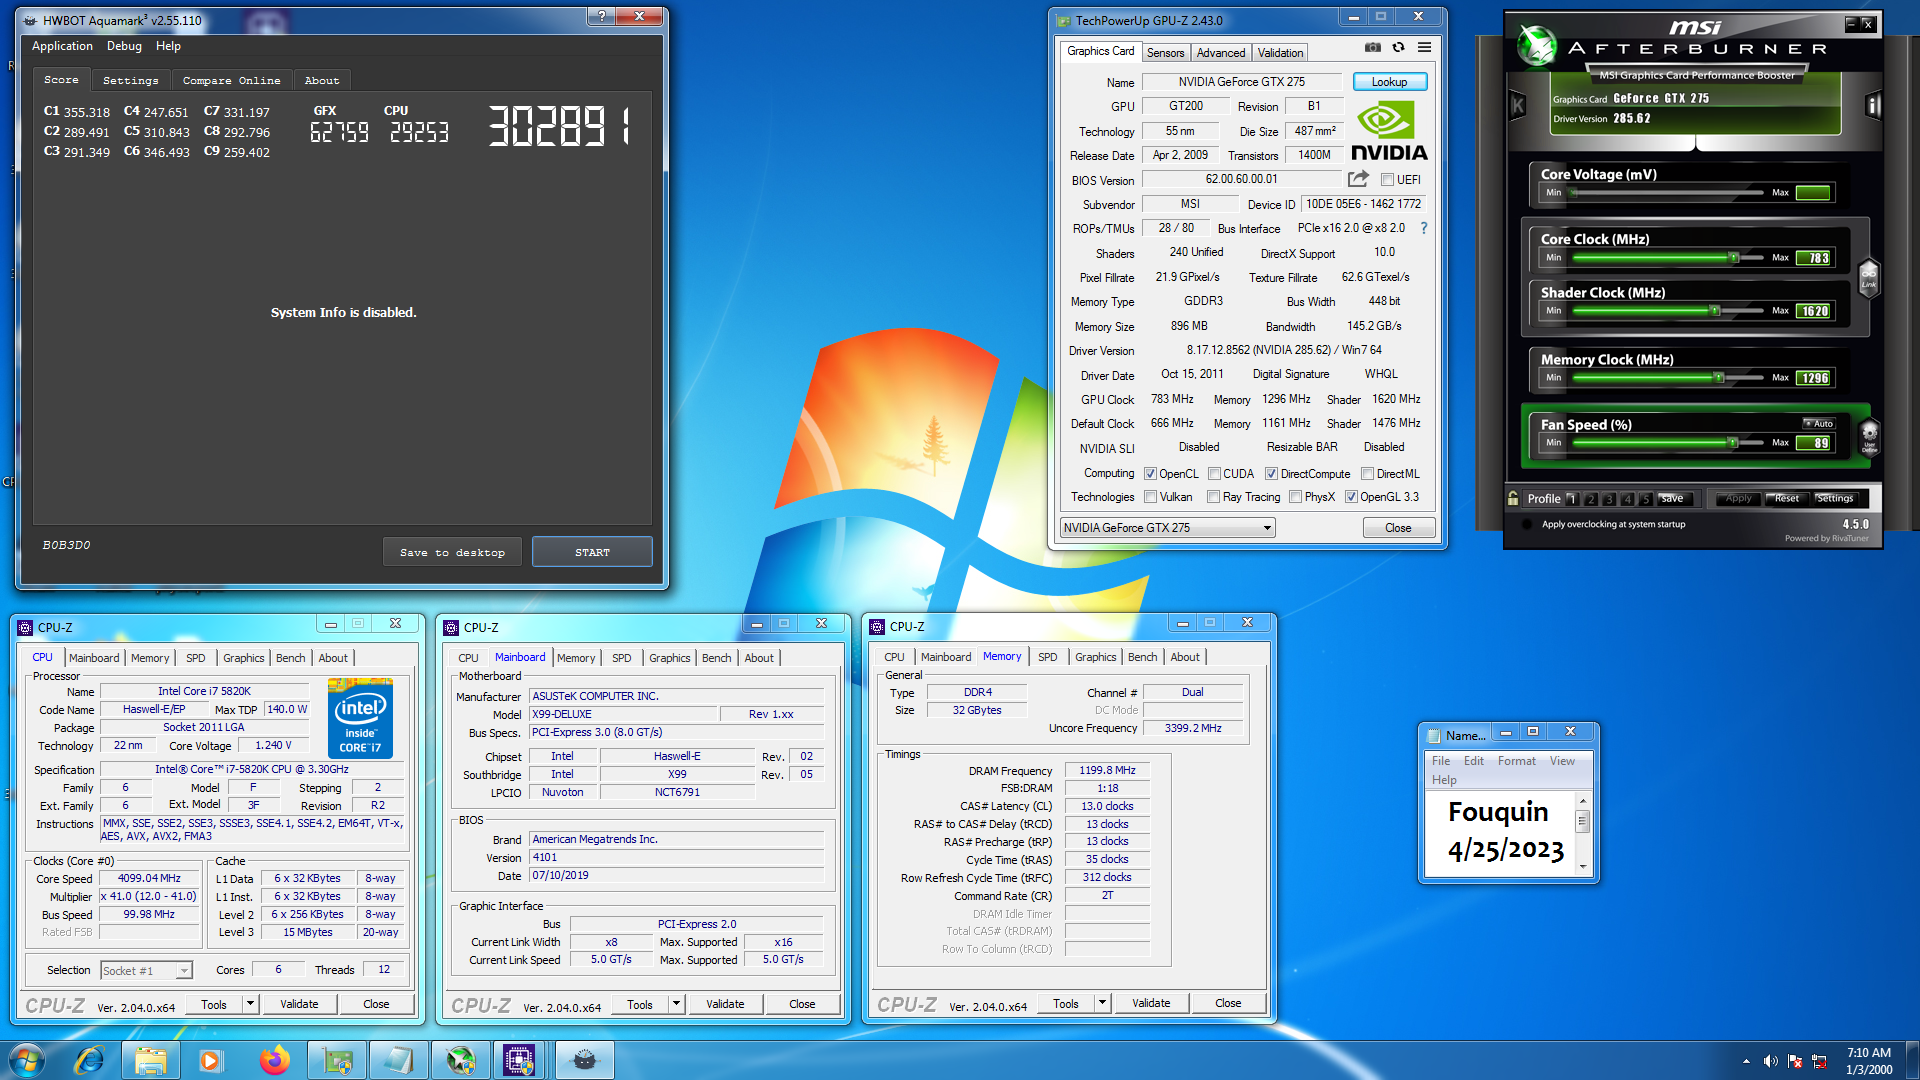The width and height of the screenshot is (1920, 1080).
Task: Click the Afterburner star logo
Action: (x=1537, y=45)
